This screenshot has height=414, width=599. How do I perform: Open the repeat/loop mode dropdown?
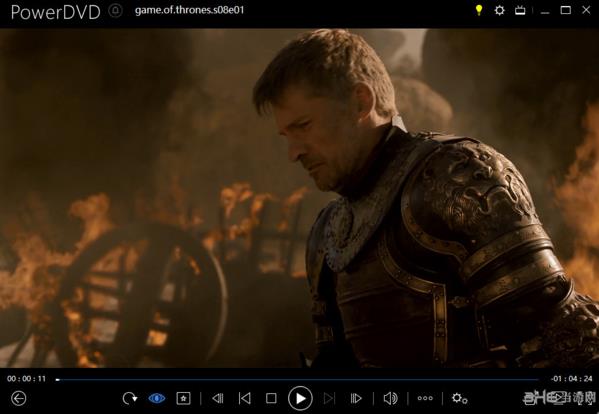click(x=130, y=398)
